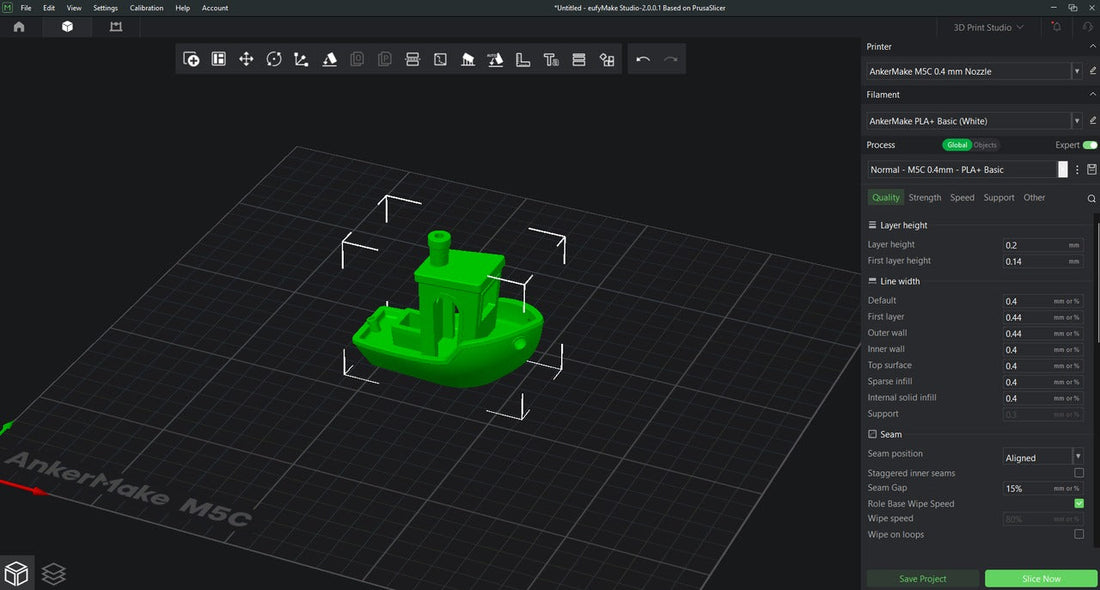Click the Seam Gap value field
1100x590 pixels.
(1037, 488)
